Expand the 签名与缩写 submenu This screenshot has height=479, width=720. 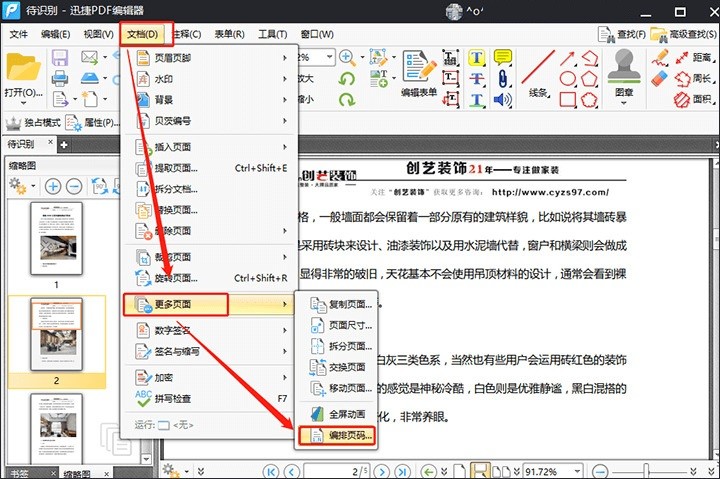(211, 351)
